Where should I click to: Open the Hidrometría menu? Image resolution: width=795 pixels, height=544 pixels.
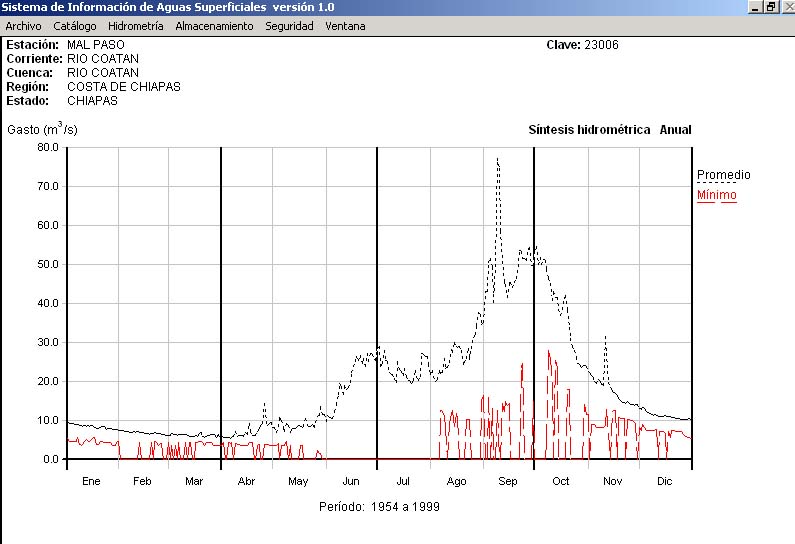point(135,26)
